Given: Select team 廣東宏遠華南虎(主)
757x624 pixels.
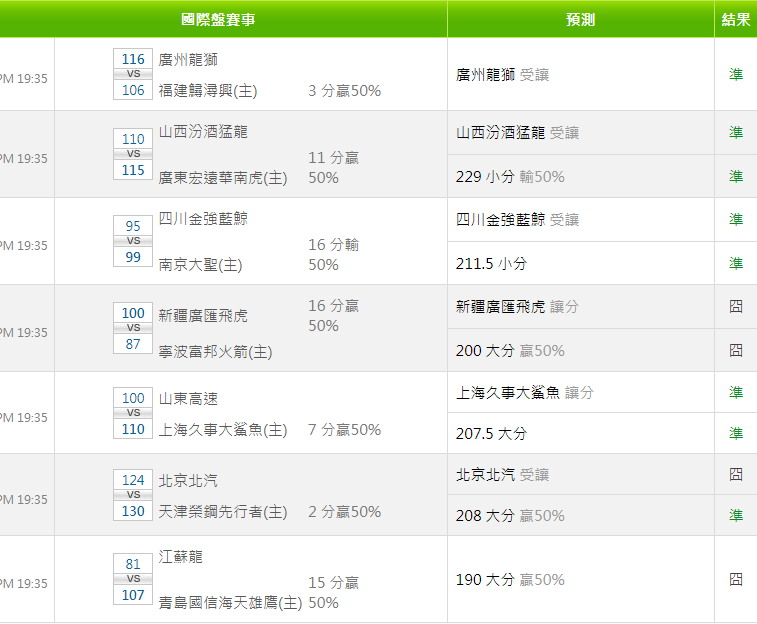Looking at the screenshot, I should [x=223, y=178].
